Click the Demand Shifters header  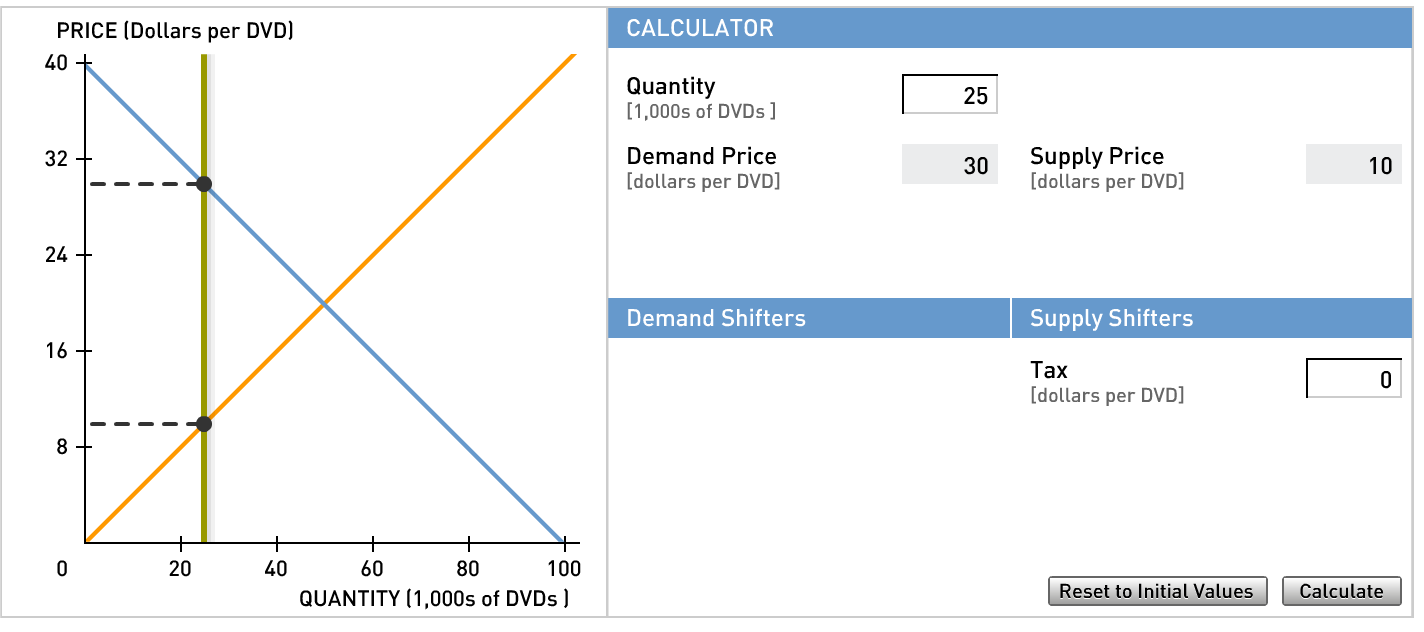[x=716, y=318]
